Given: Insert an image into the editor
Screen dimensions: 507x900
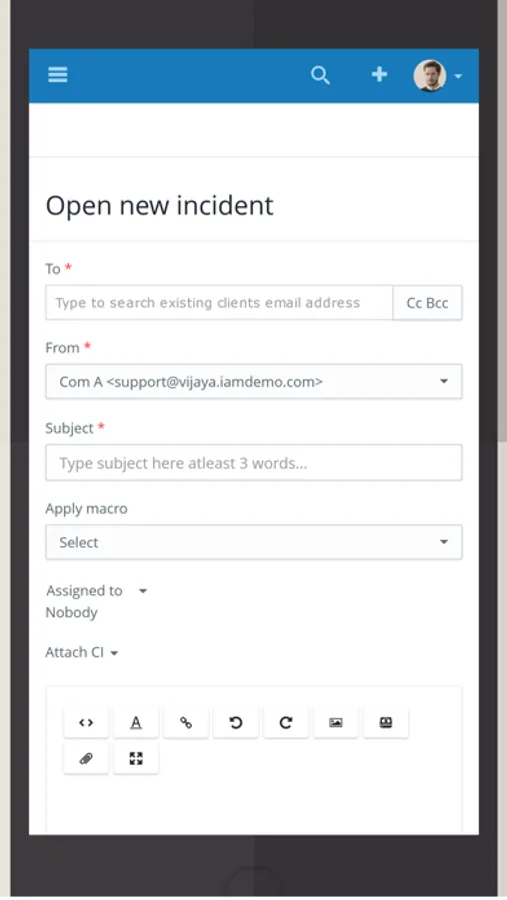Looking at the screenshot, I should 336,723.
